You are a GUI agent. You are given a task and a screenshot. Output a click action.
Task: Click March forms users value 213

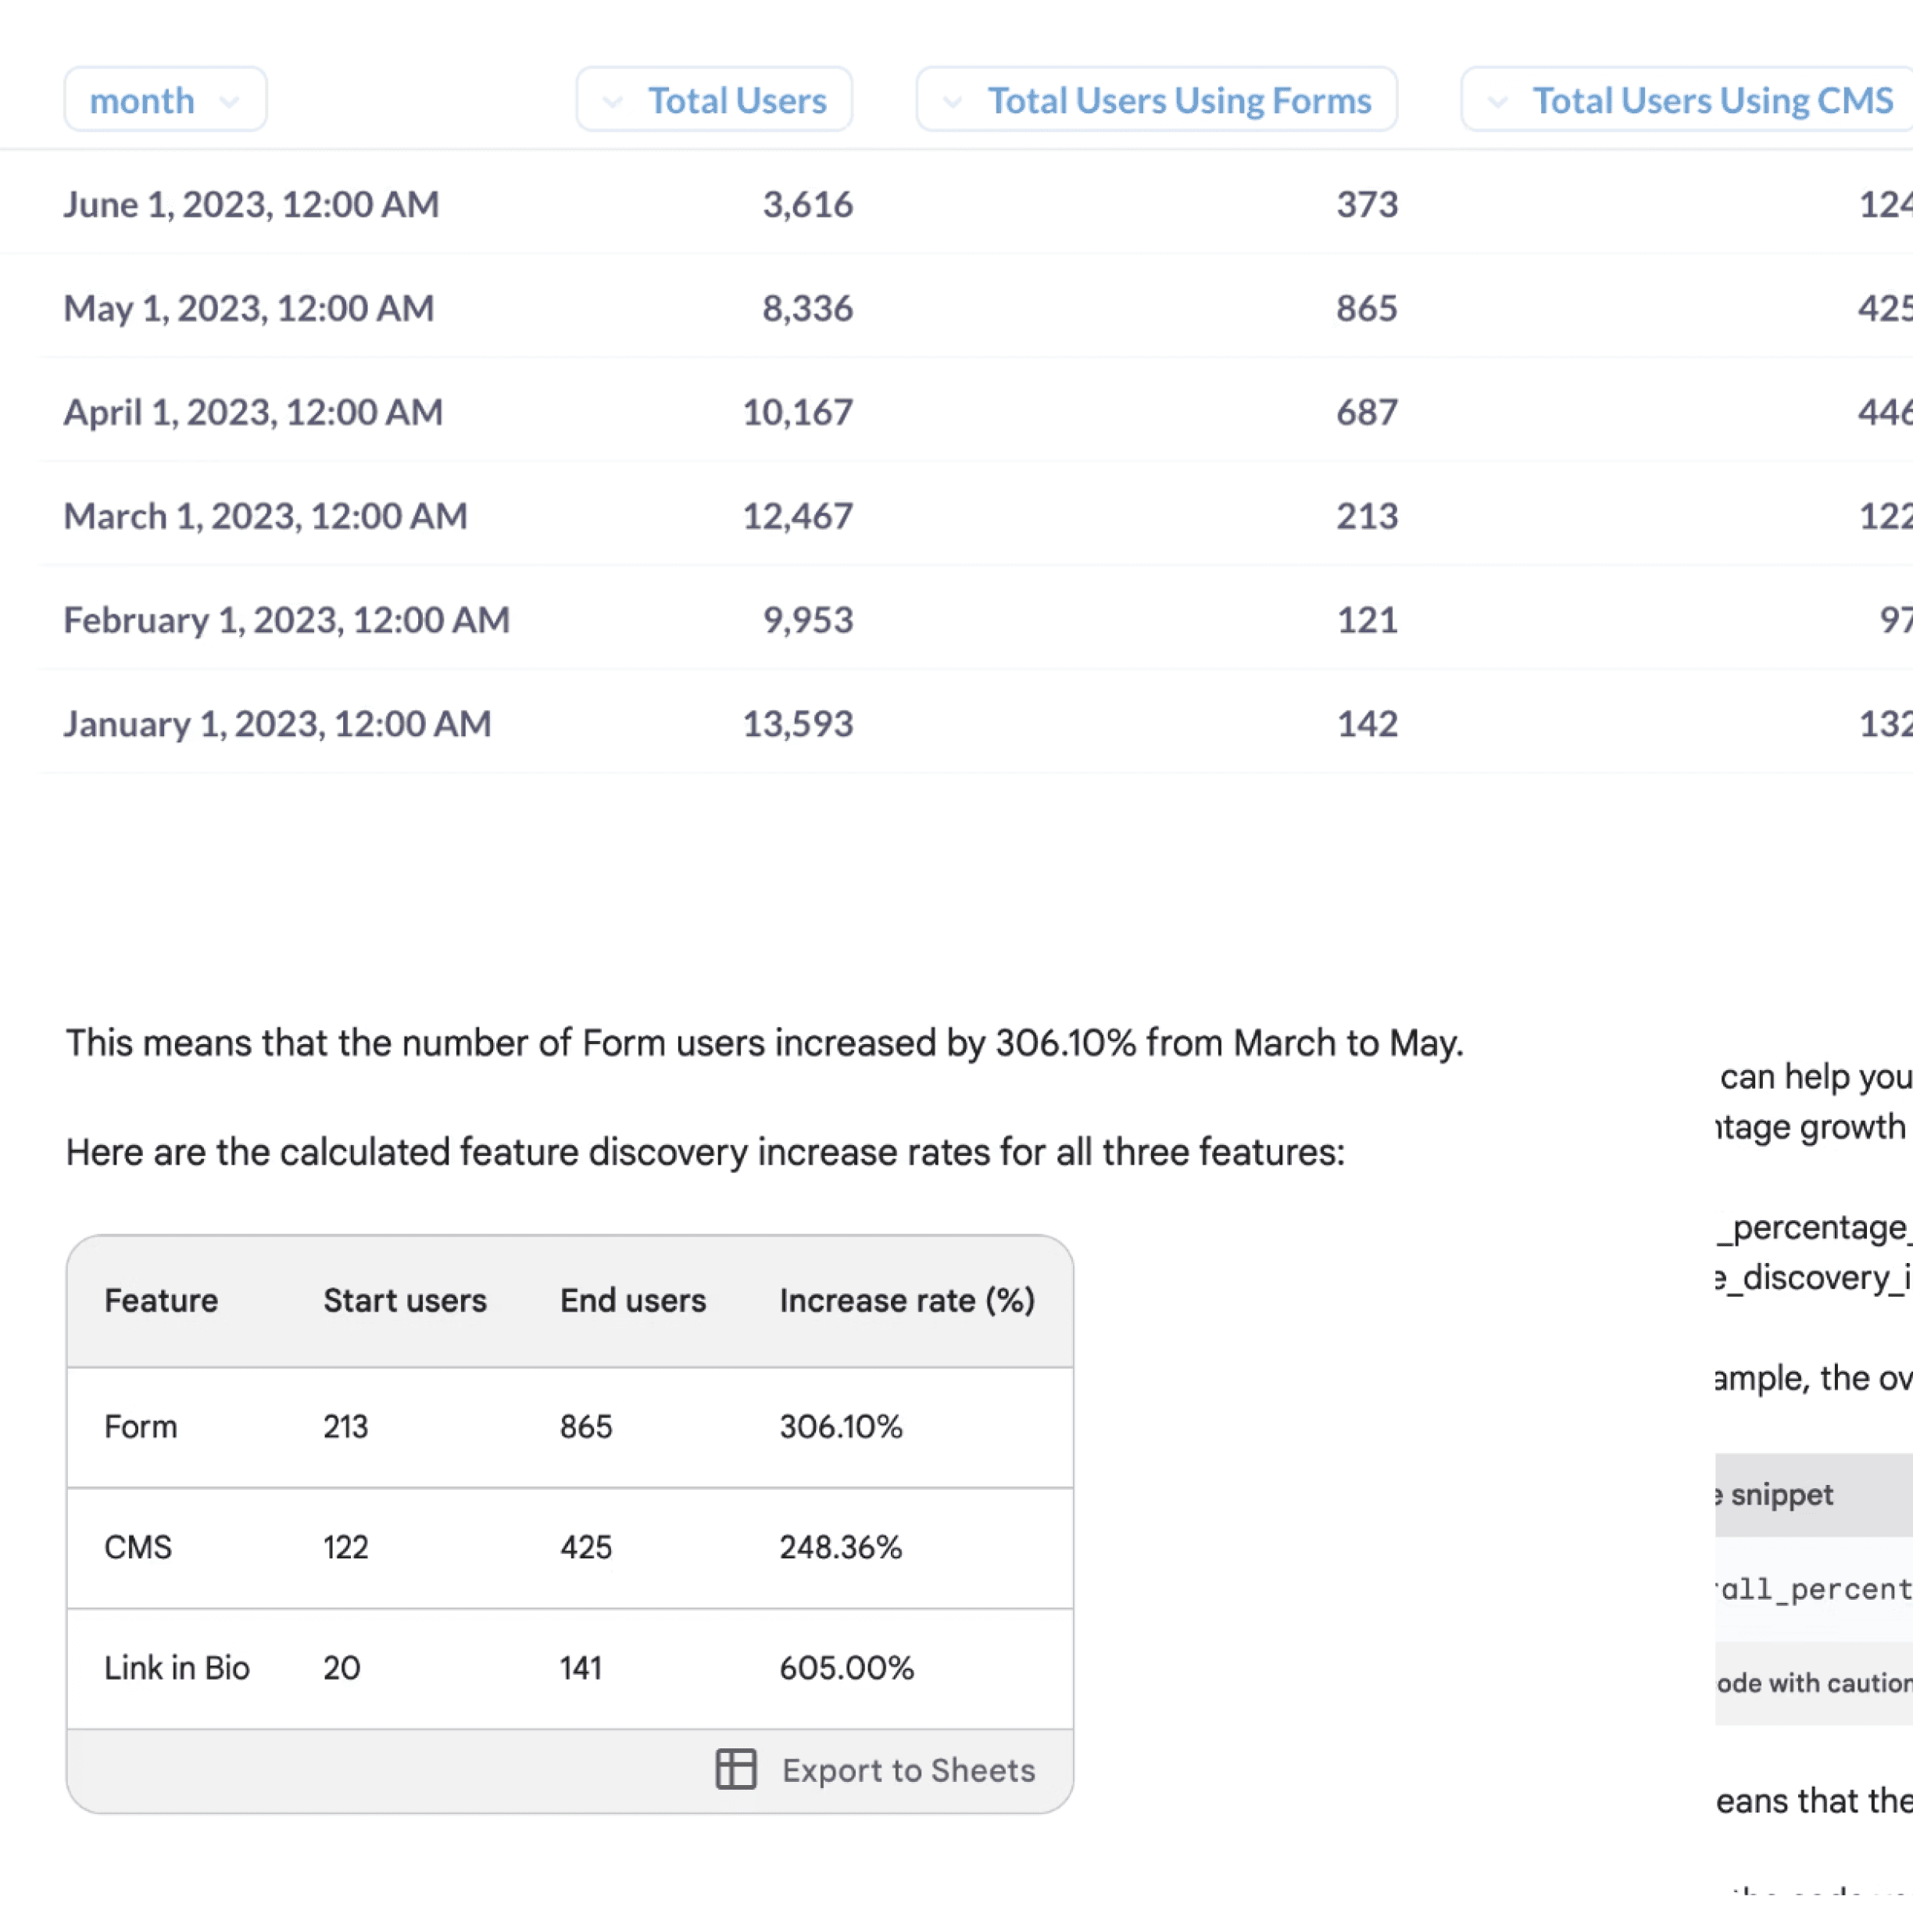1366,516
